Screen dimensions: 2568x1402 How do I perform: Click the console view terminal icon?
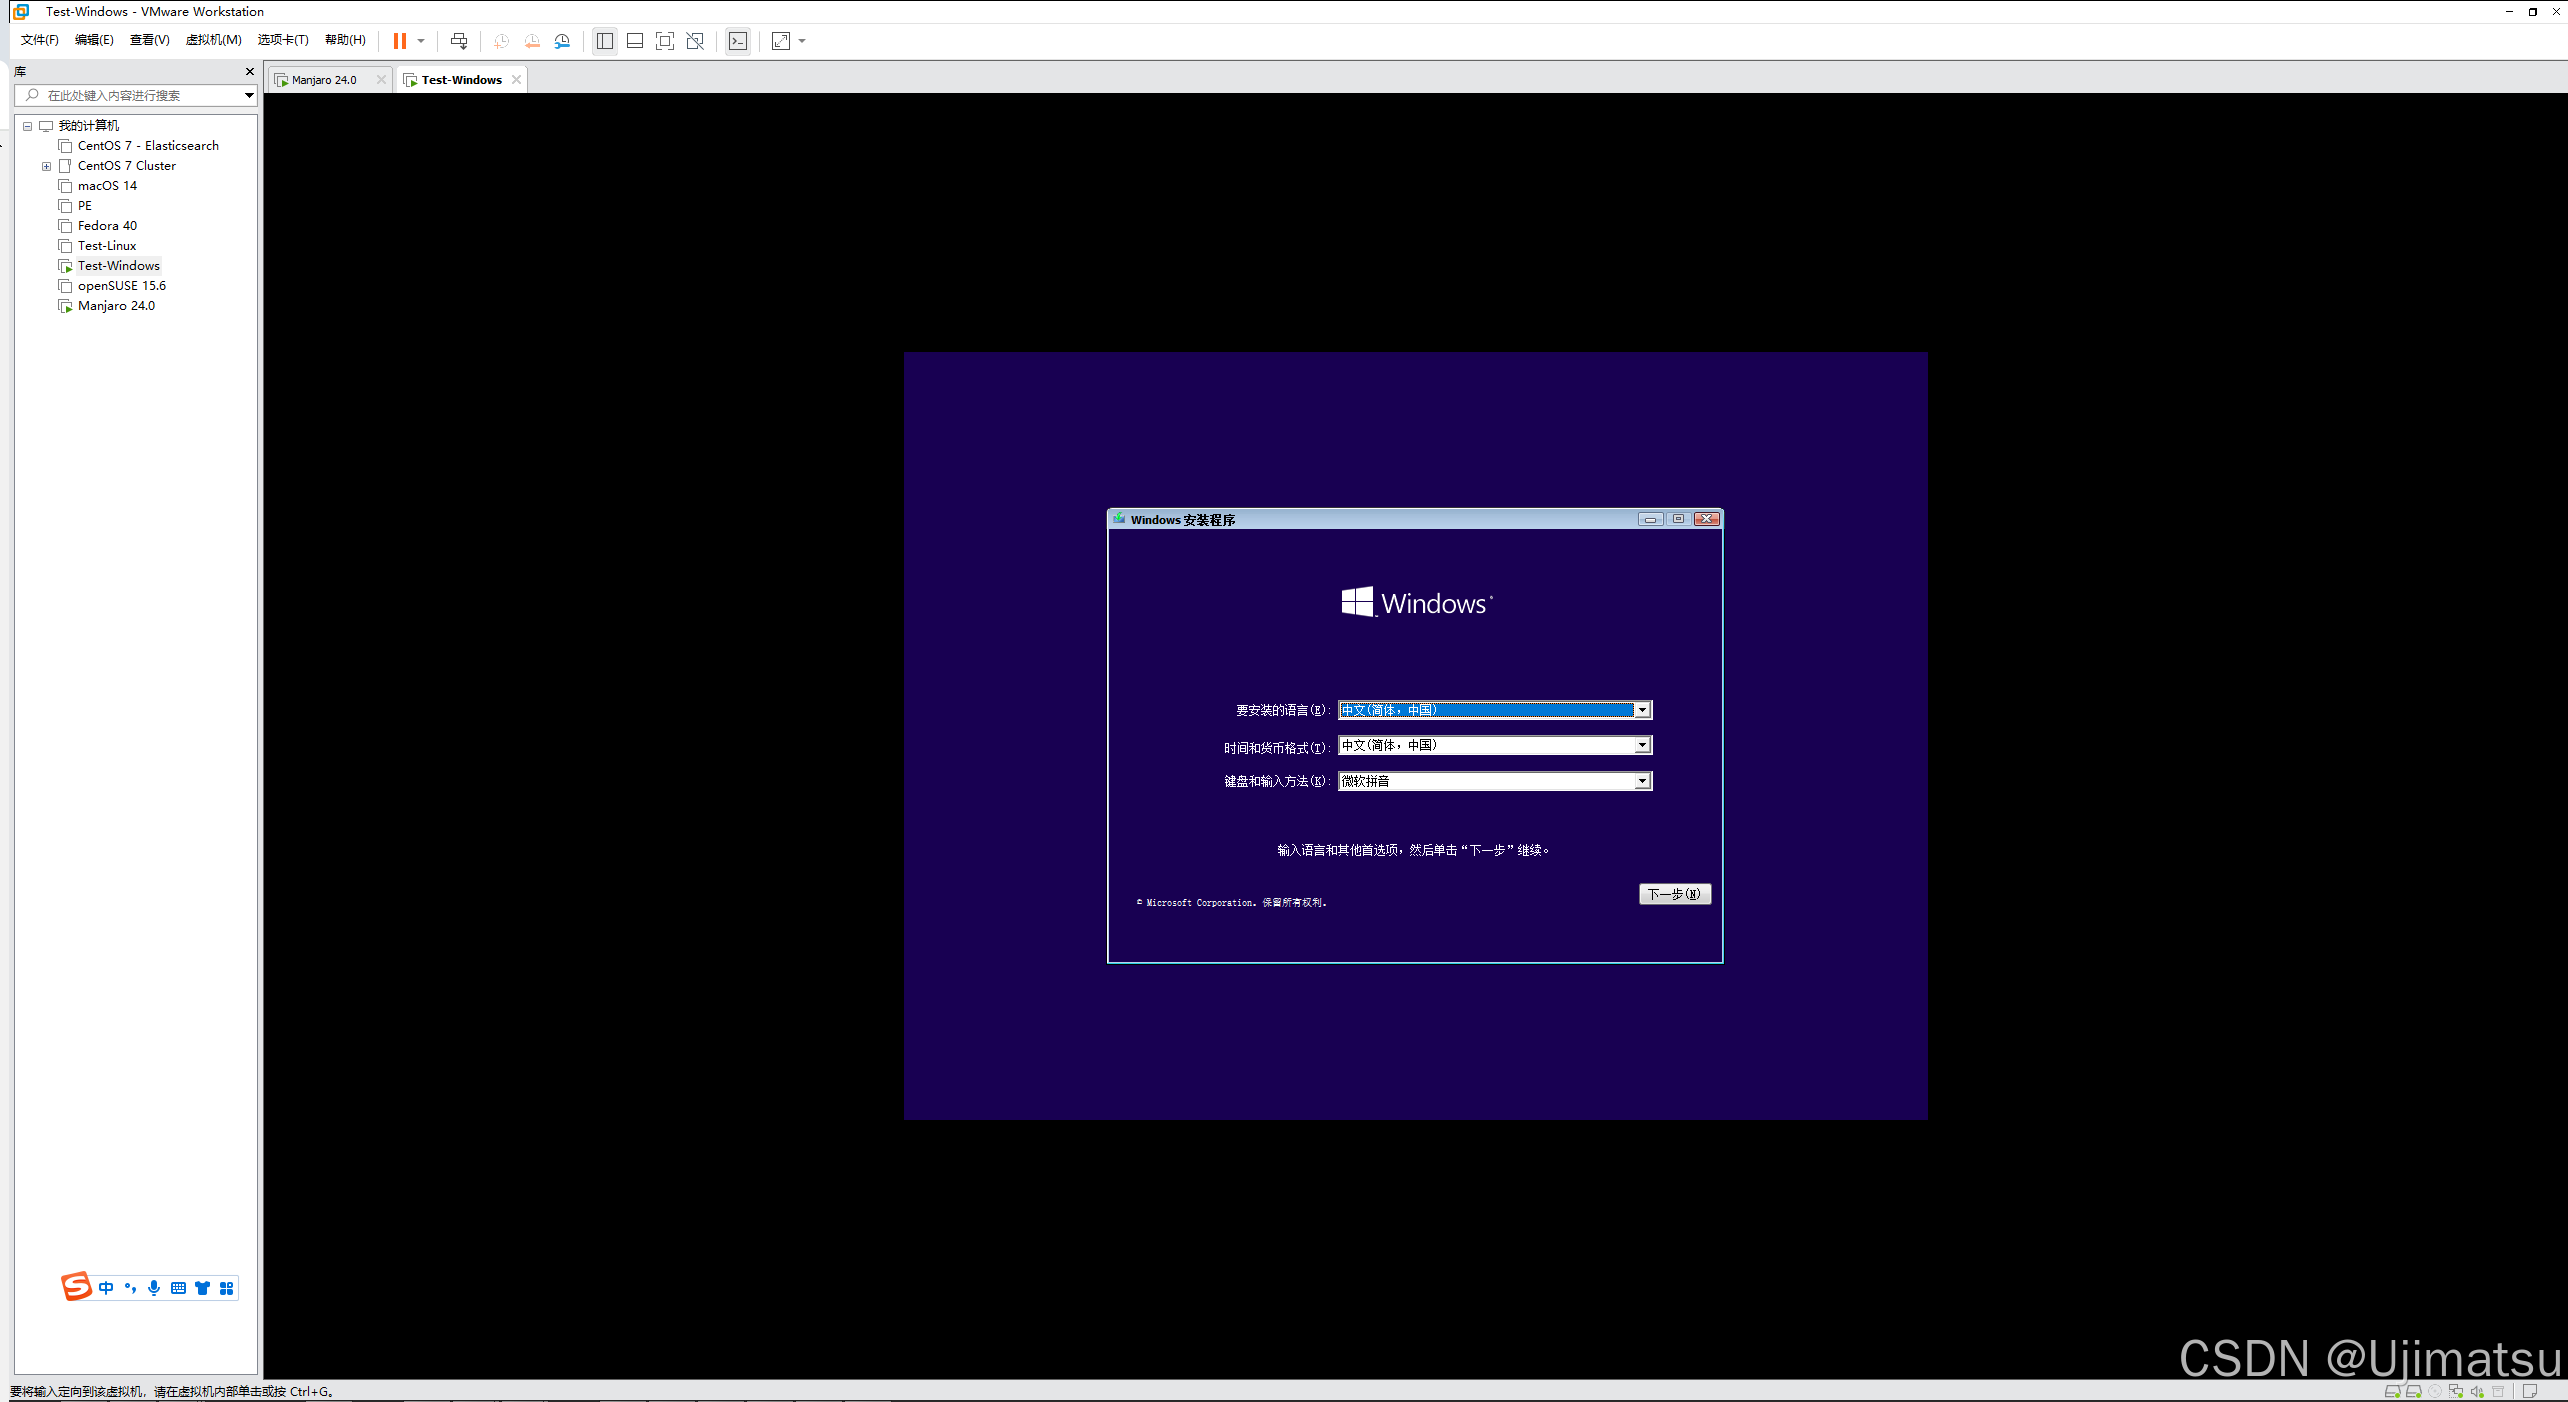[738, 41]
